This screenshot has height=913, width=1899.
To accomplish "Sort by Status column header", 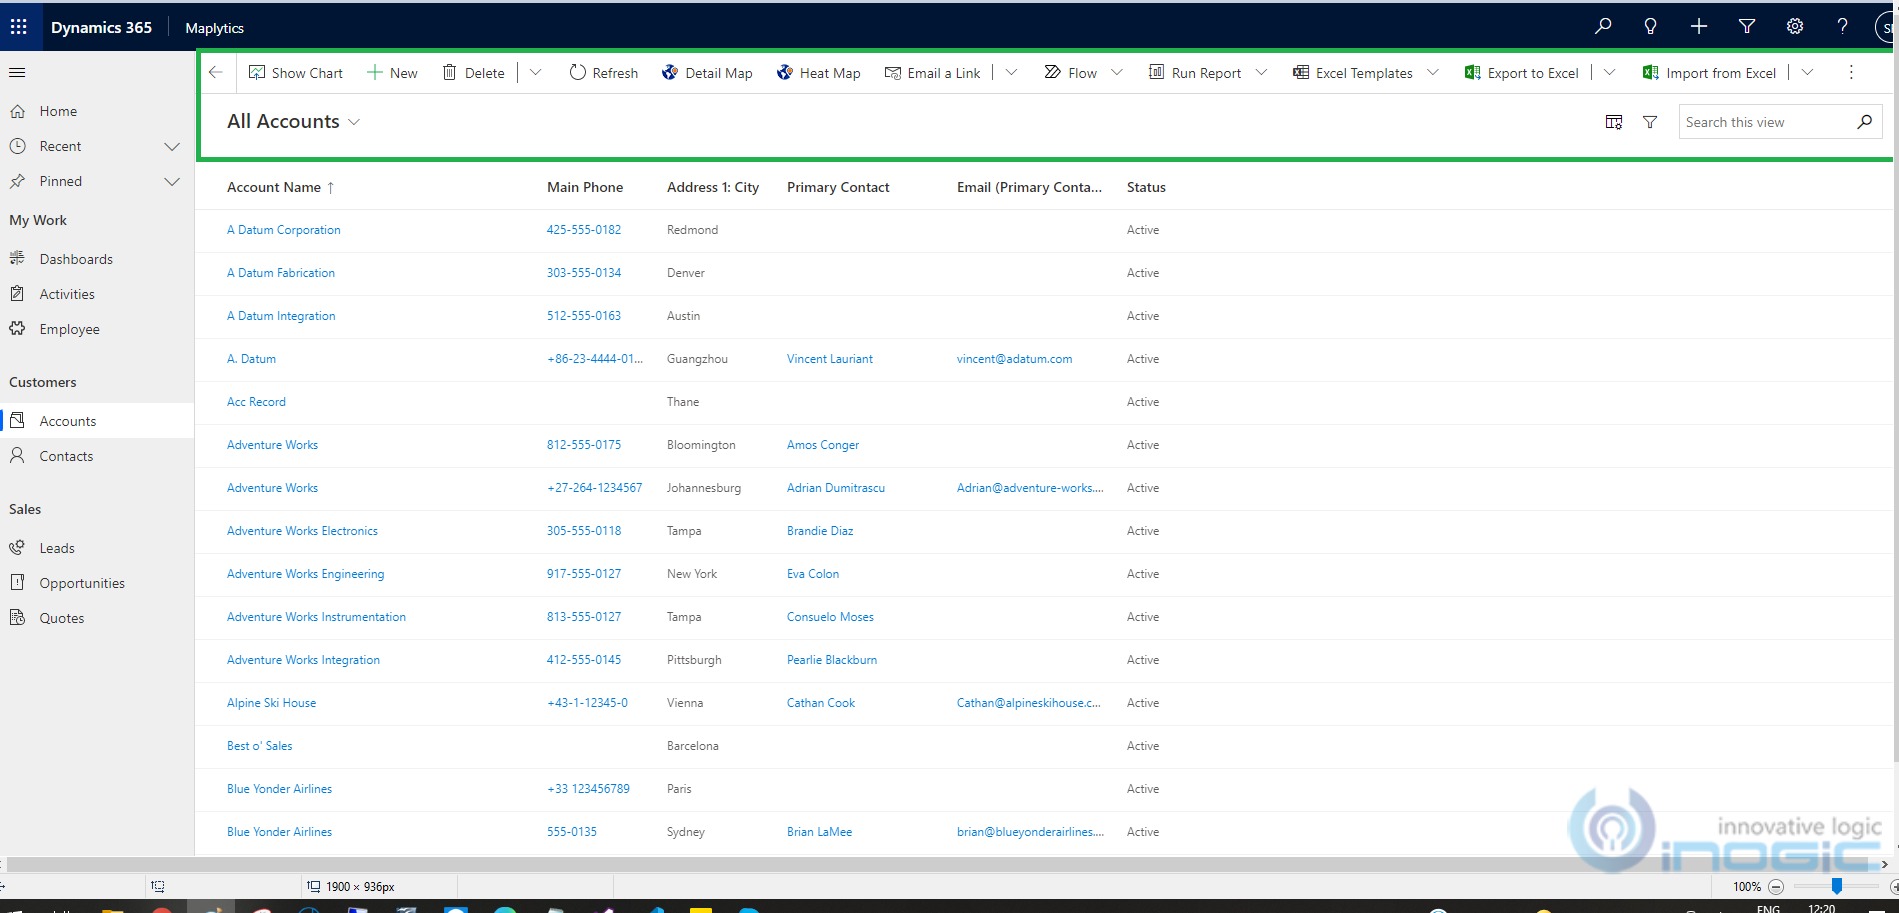I will pyautogui.click(x=1146, y=187).
